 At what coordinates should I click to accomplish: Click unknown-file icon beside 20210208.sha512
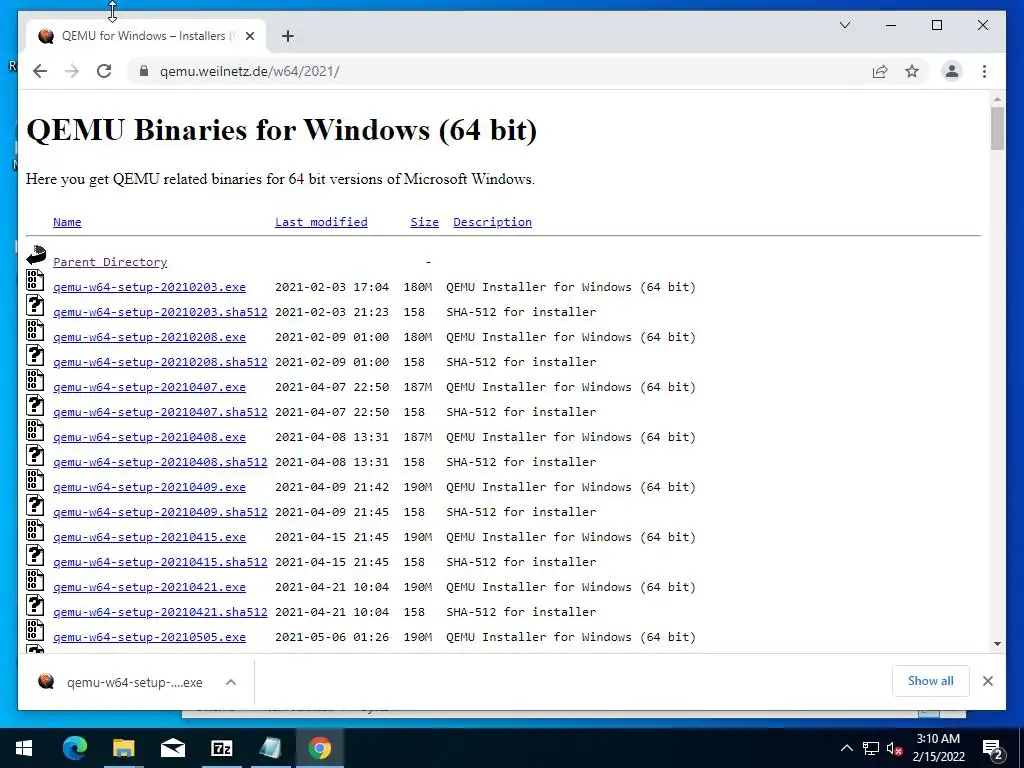pyautogui.click(x=35, y=355)
